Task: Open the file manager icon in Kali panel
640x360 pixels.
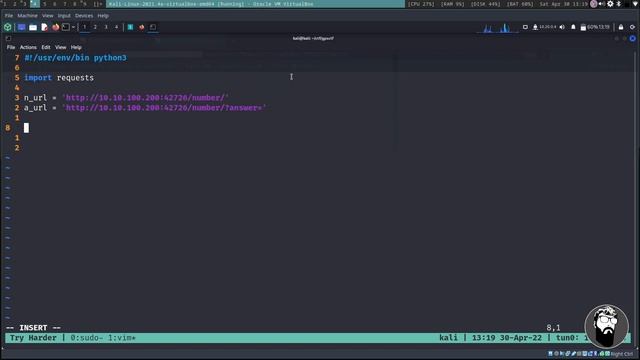Action: coord(33,27)
